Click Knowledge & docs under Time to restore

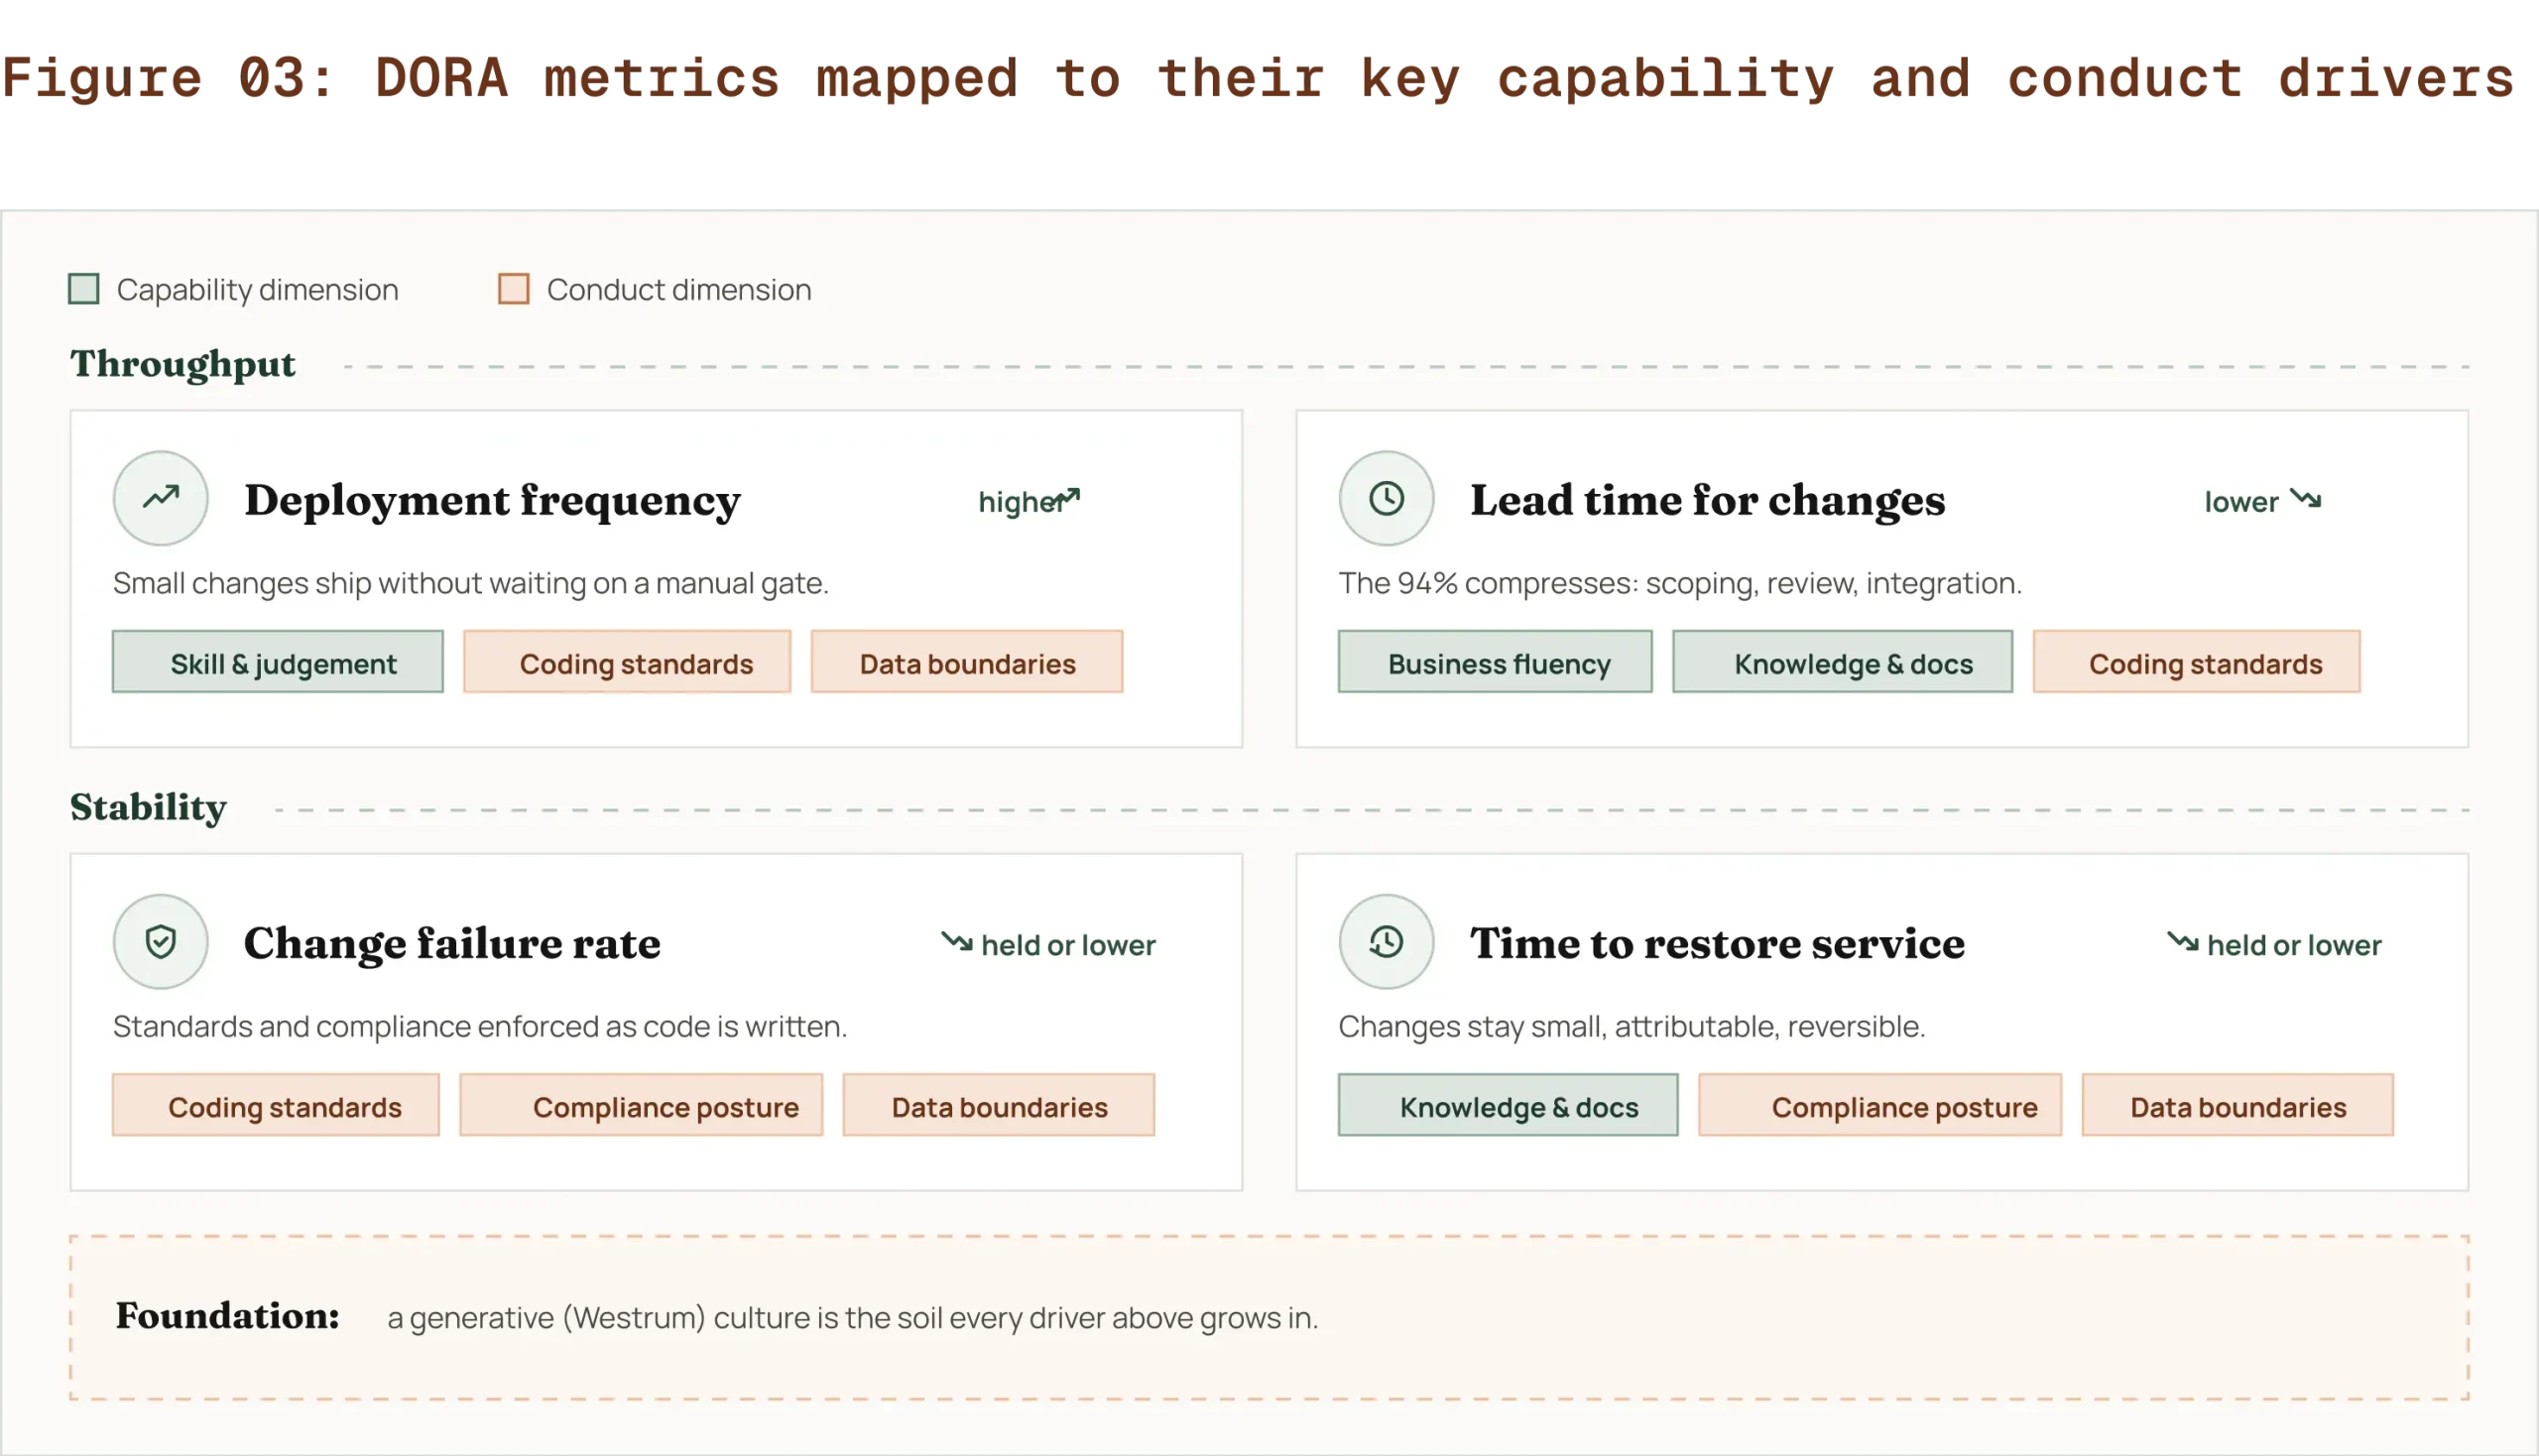[x=1508, y=1105]
